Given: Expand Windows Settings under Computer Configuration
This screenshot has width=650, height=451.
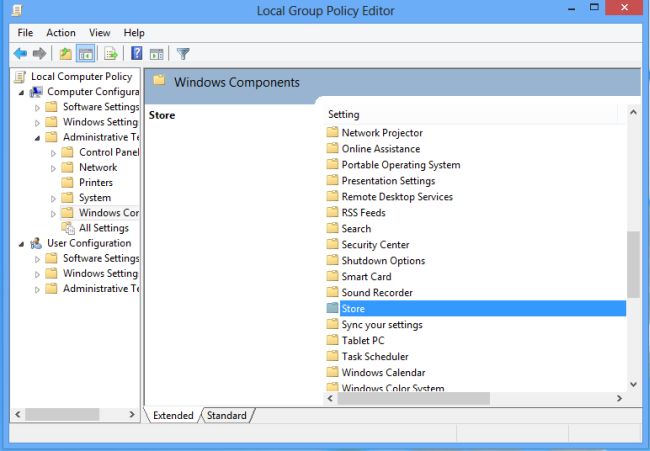Looking at the screenshot, I should [37, 123].
